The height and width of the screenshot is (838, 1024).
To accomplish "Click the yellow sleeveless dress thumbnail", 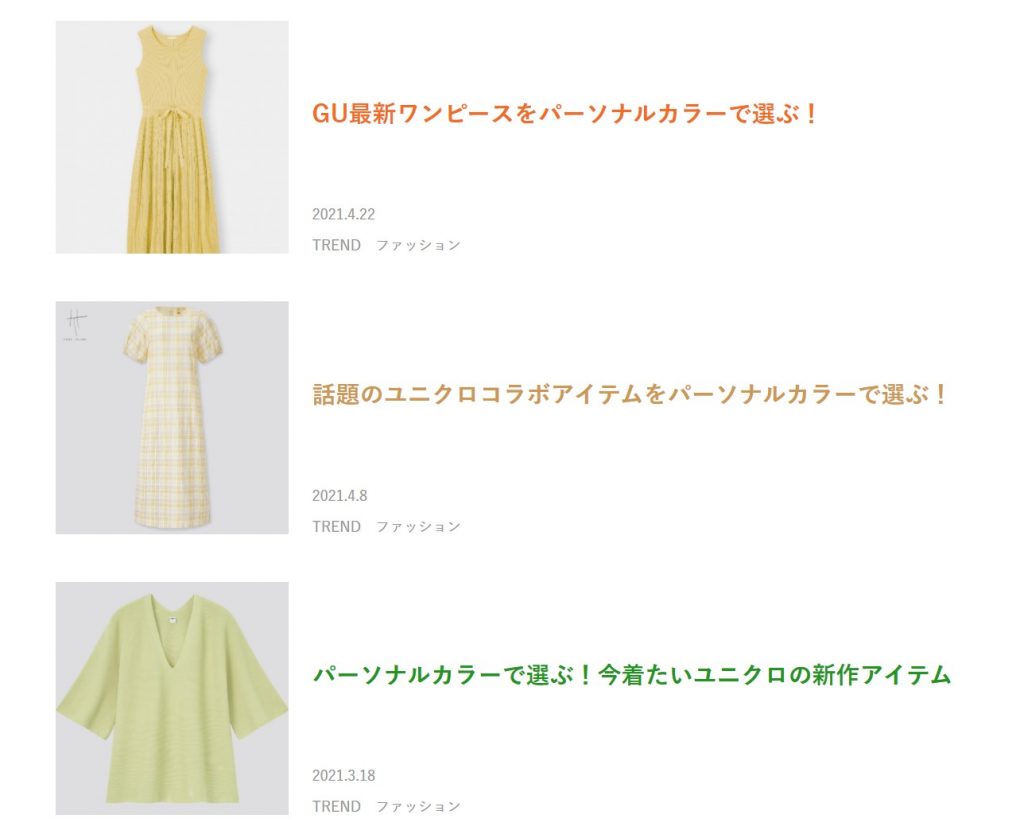I will [x=172, y=137].
